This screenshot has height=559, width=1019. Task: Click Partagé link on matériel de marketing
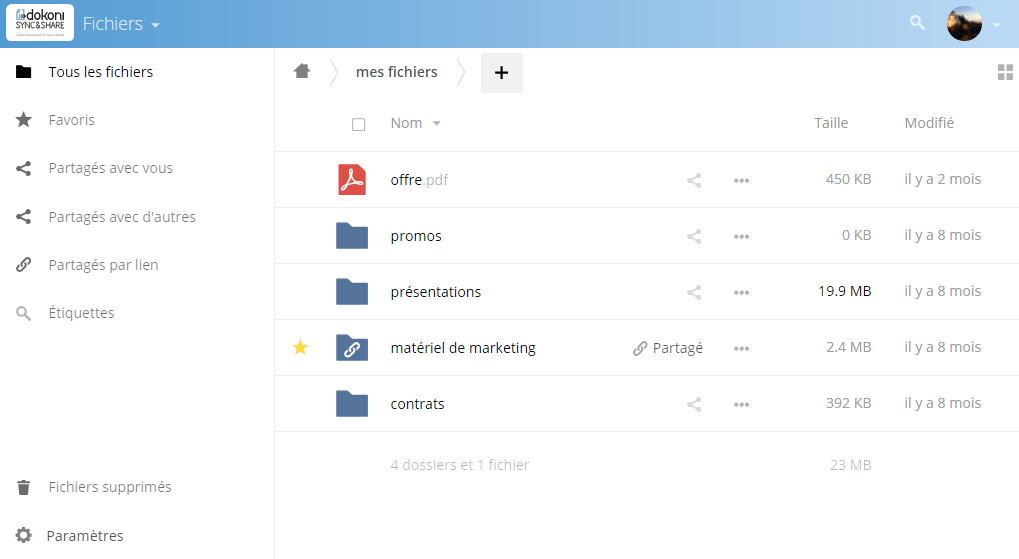click(668, 348)
